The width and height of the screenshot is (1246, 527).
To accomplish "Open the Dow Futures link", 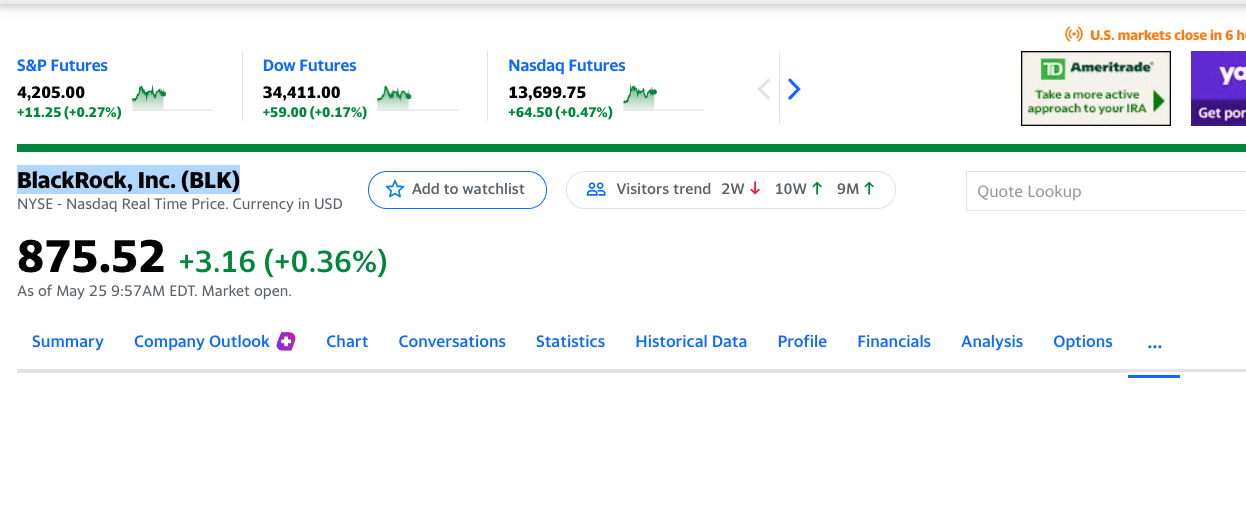I will [309, 65].
